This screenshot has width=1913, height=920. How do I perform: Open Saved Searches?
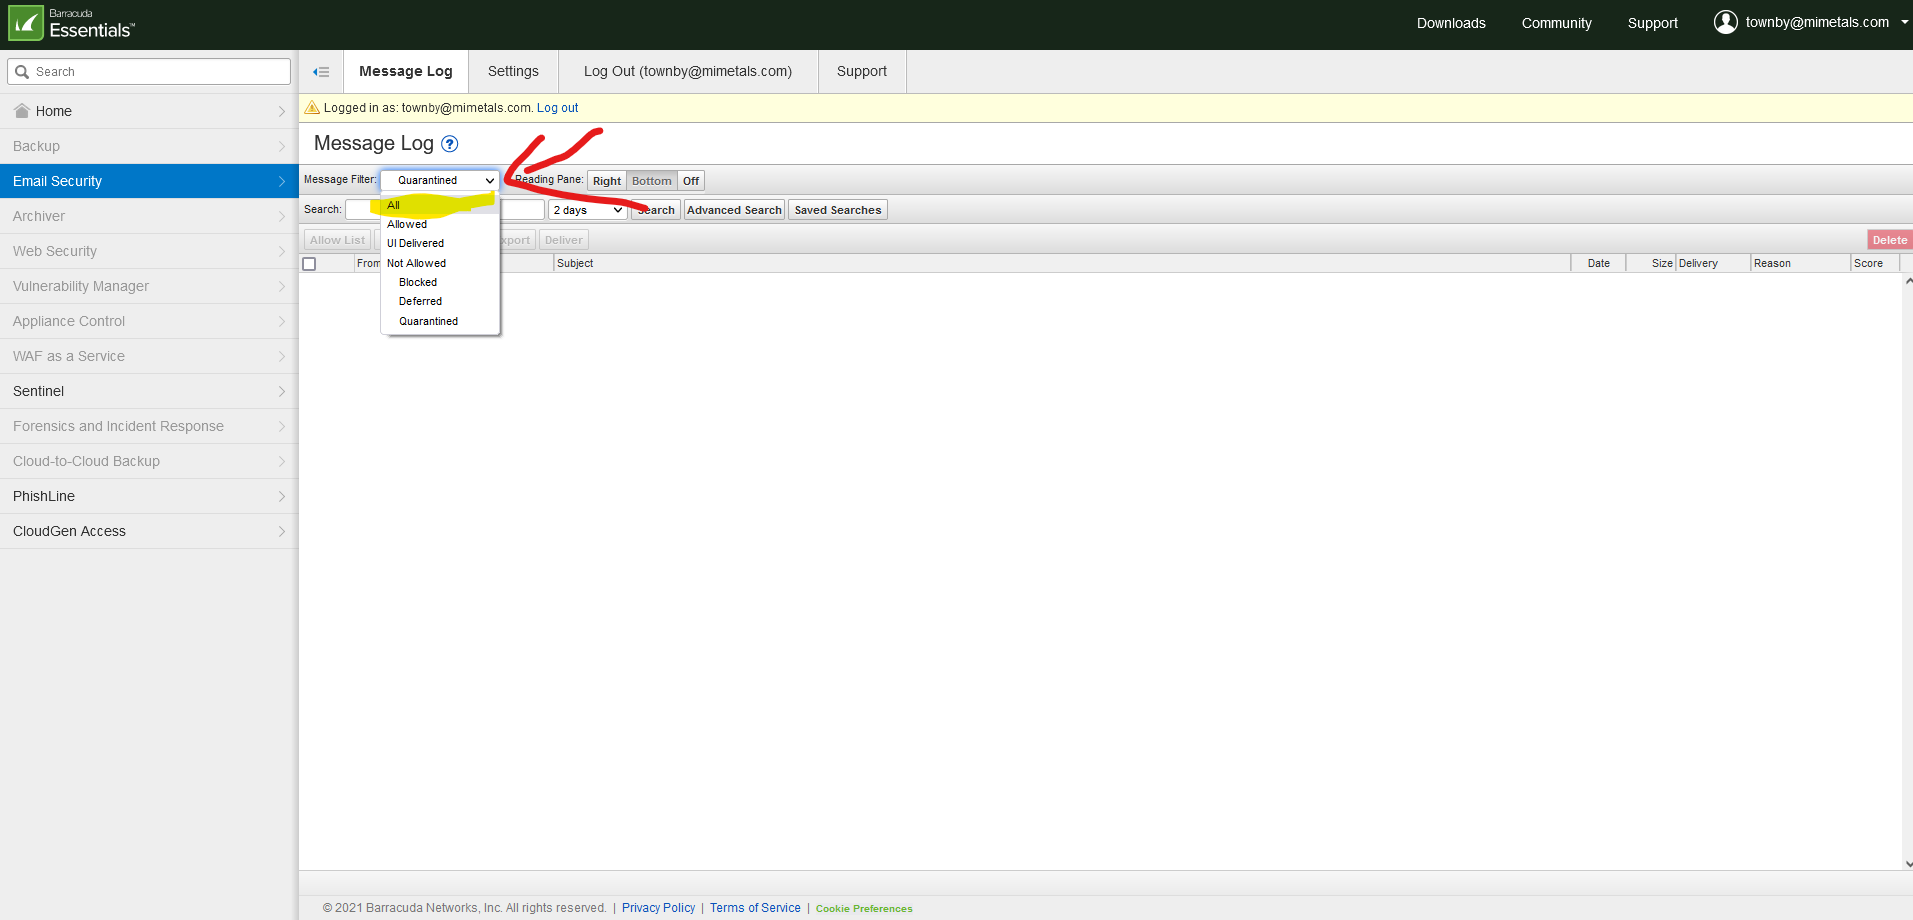click(838, 210)
